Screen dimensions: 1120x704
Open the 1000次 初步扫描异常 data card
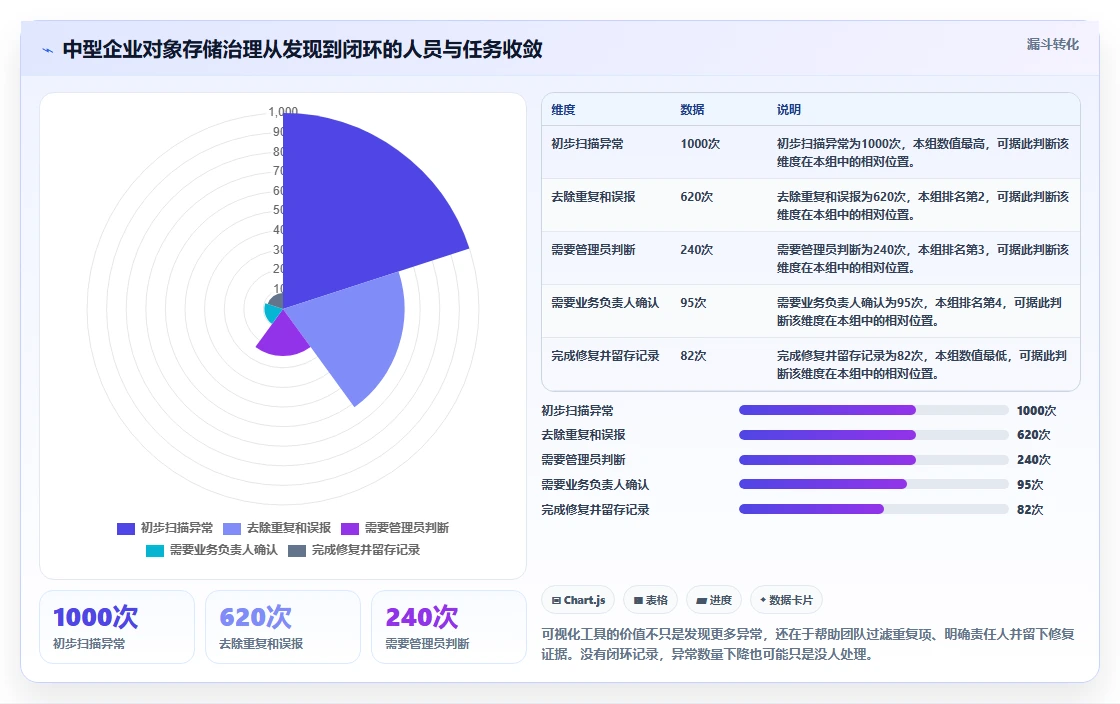coord(117,627)
